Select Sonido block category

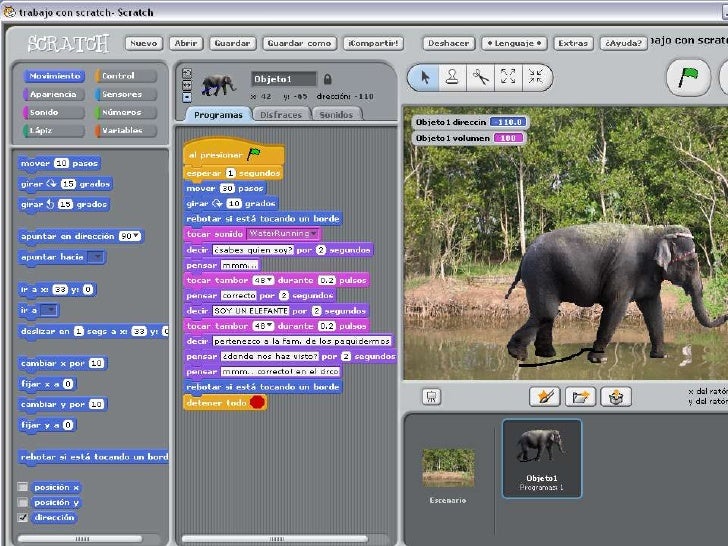[53, 112]
